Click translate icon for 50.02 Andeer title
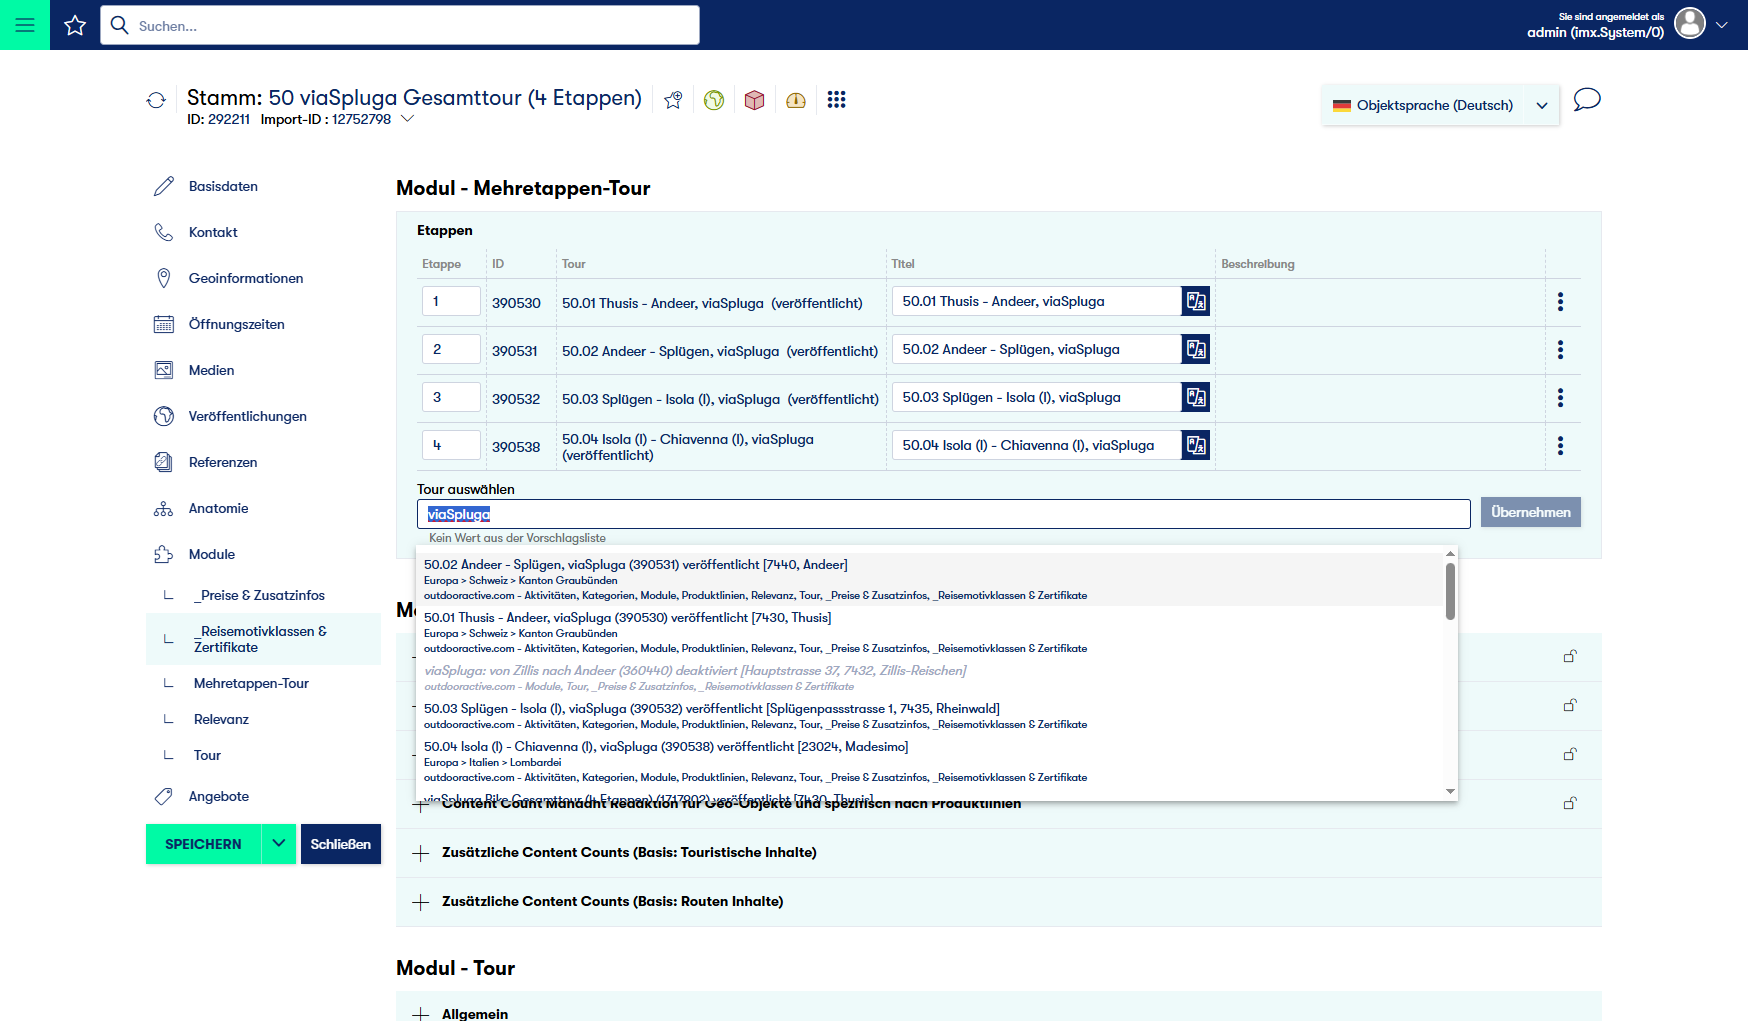The width and height of the screenshot is (1748, 1021). [1196, 349]
